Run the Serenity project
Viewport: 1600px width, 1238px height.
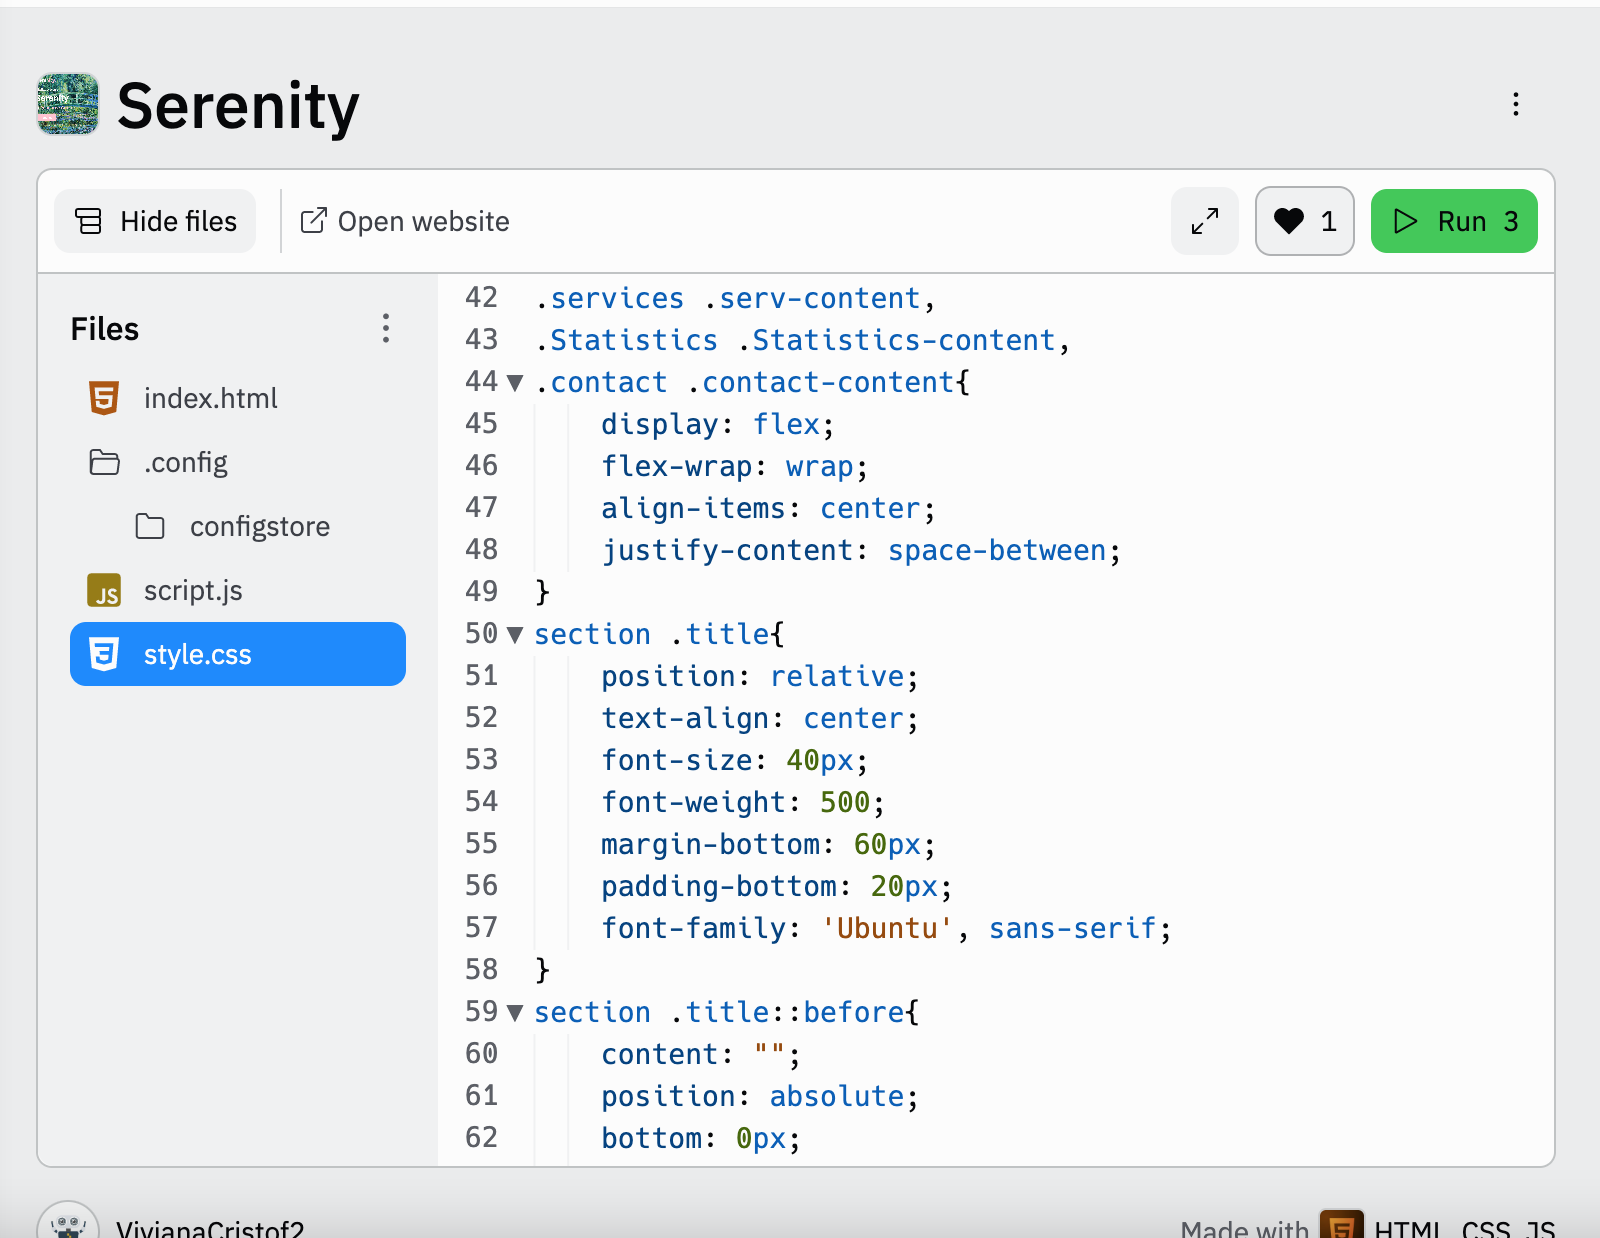tap(1454, 221)
